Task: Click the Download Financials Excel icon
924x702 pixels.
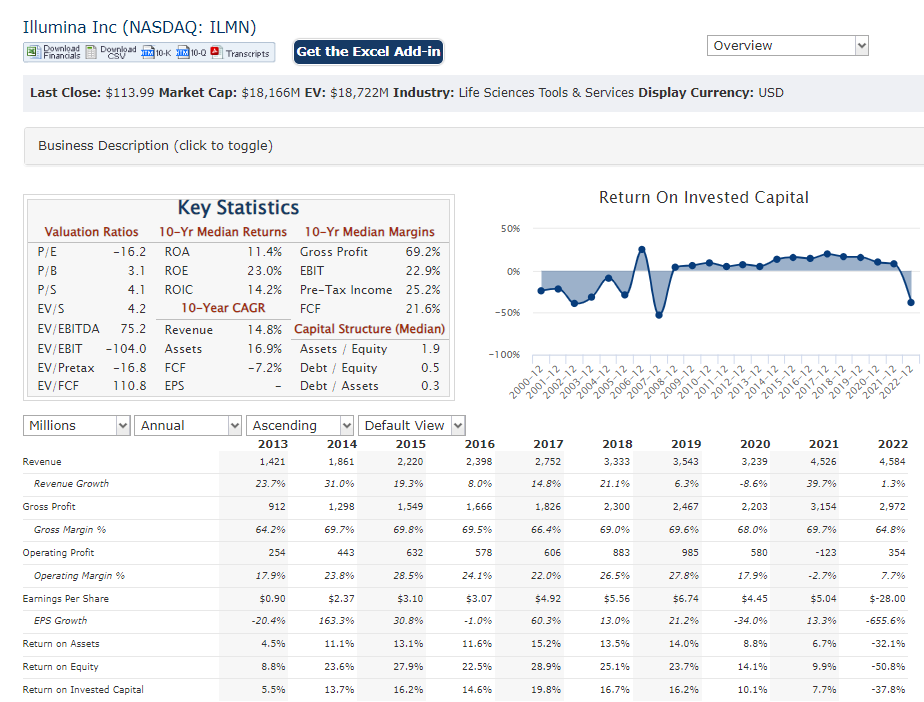Action: pyautogui.click(x=33, y=52)
